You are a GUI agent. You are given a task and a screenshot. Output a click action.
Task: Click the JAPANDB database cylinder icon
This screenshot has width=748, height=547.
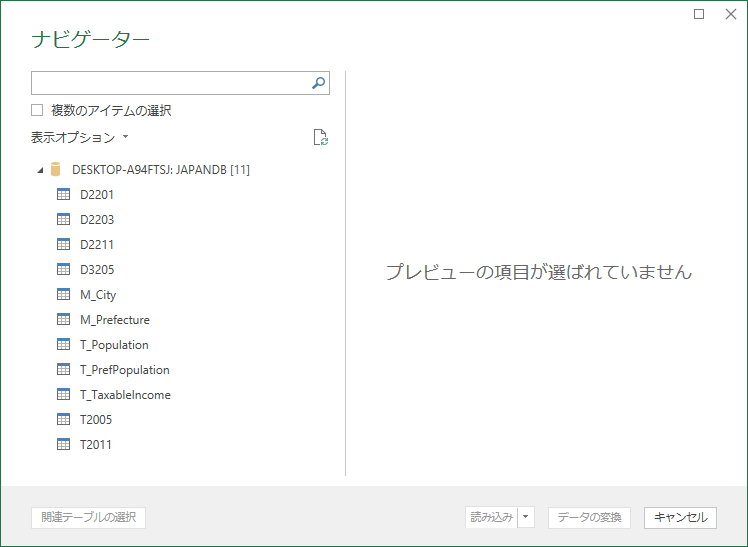(x=56, y=170)
